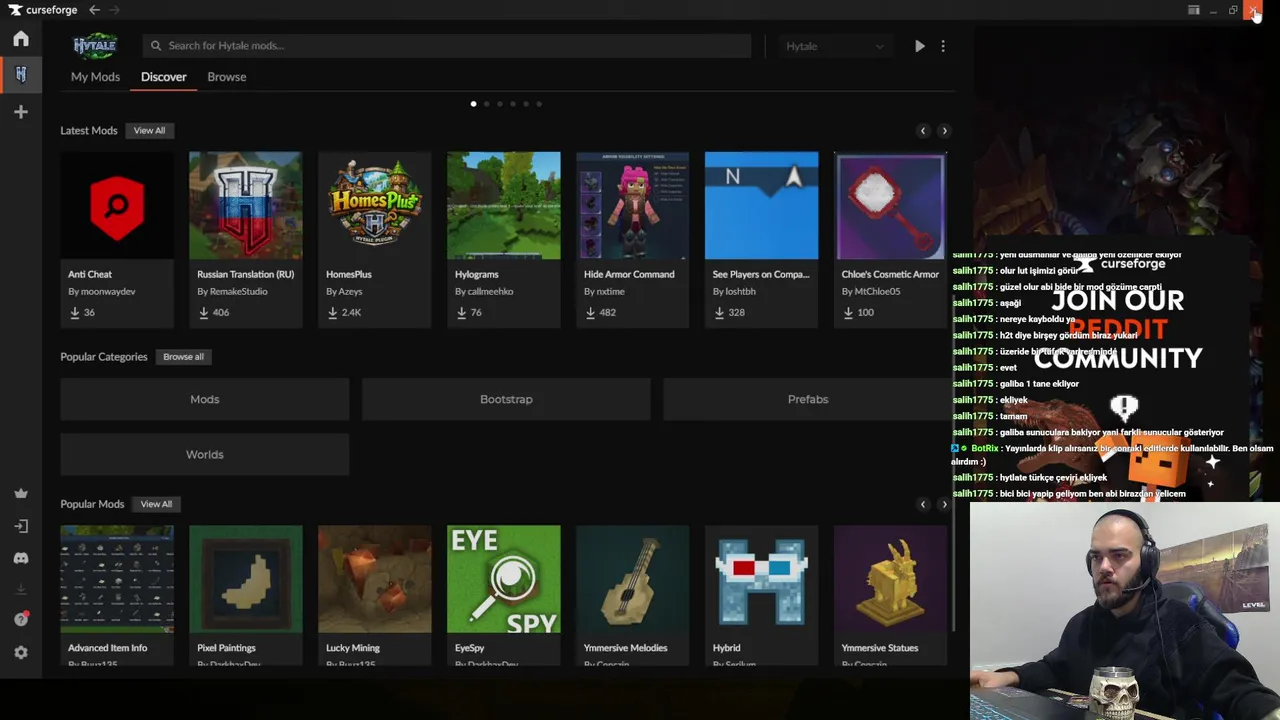The image size is (1280, 720).
Task: Click previous arrow for Popular Mods
Action: point(923,504)
